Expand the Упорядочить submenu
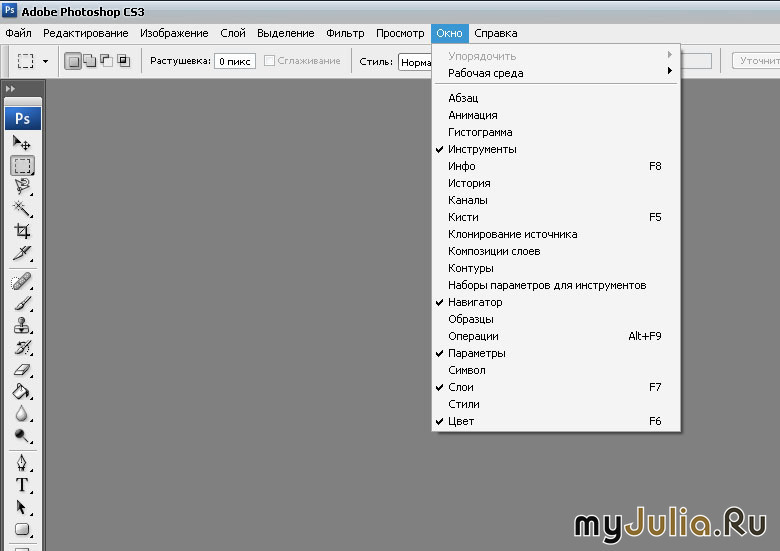Viewport: 780px width, 551px height. (x=556, y=56)
